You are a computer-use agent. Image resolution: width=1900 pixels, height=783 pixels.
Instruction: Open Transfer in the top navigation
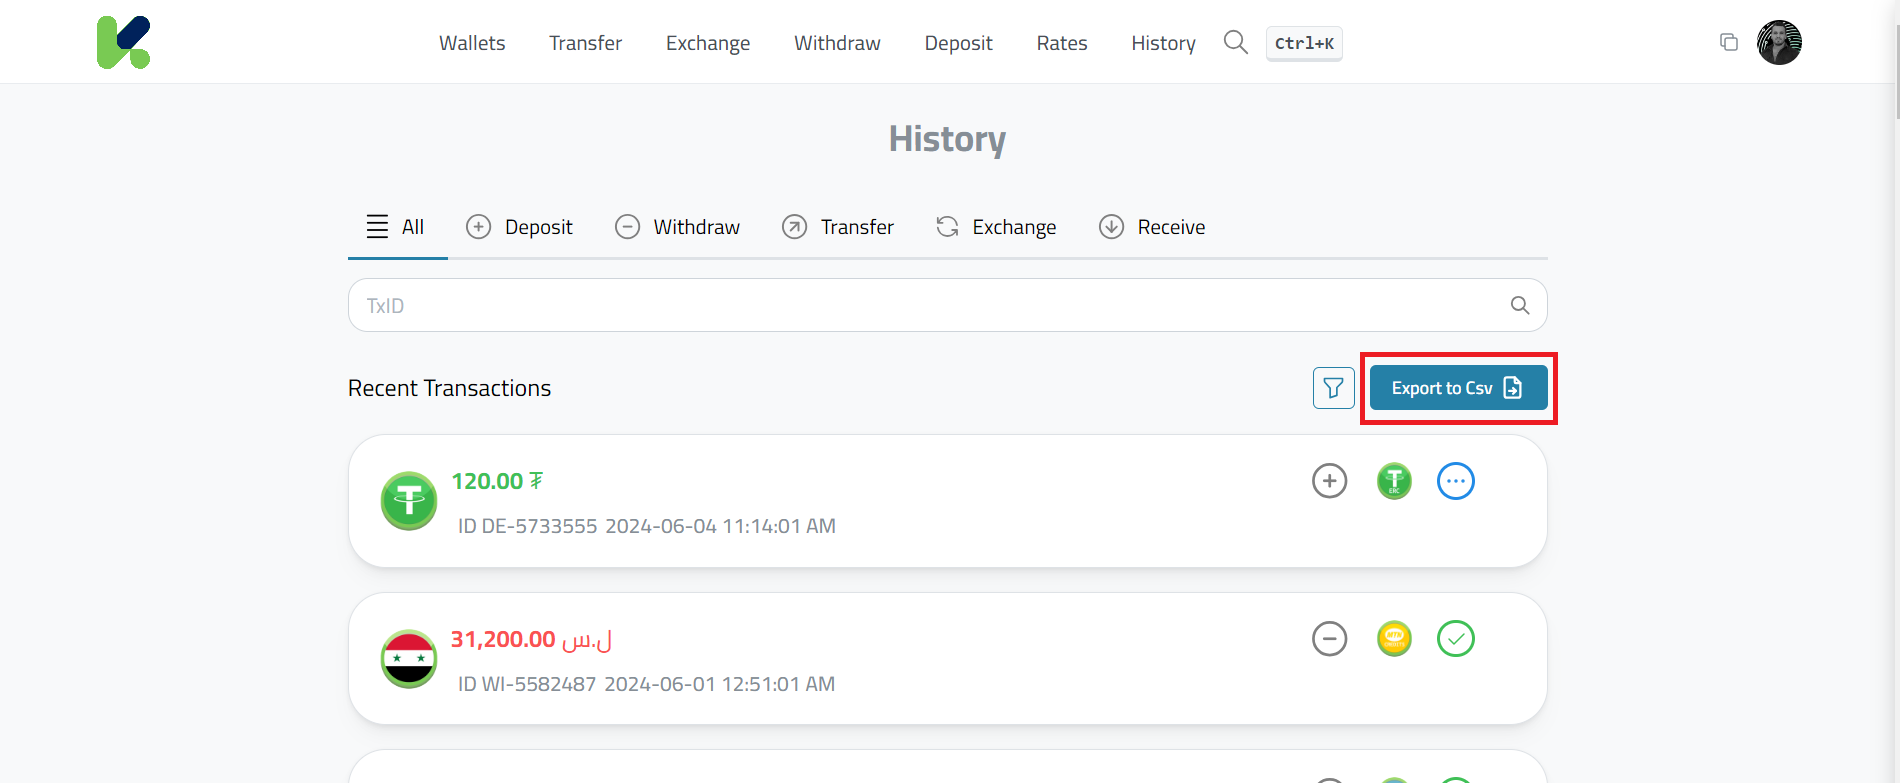click(585, 43)
